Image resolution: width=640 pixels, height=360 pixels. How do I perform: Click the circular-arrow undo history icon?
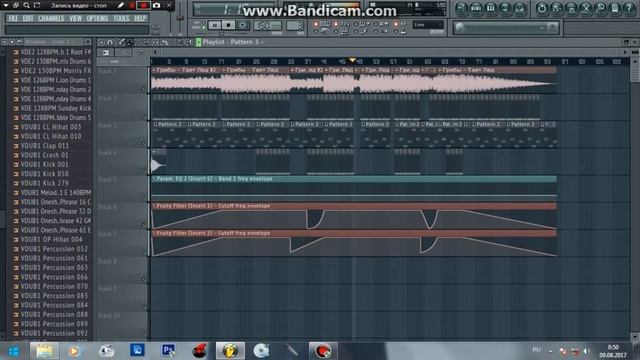click(542, 8)
